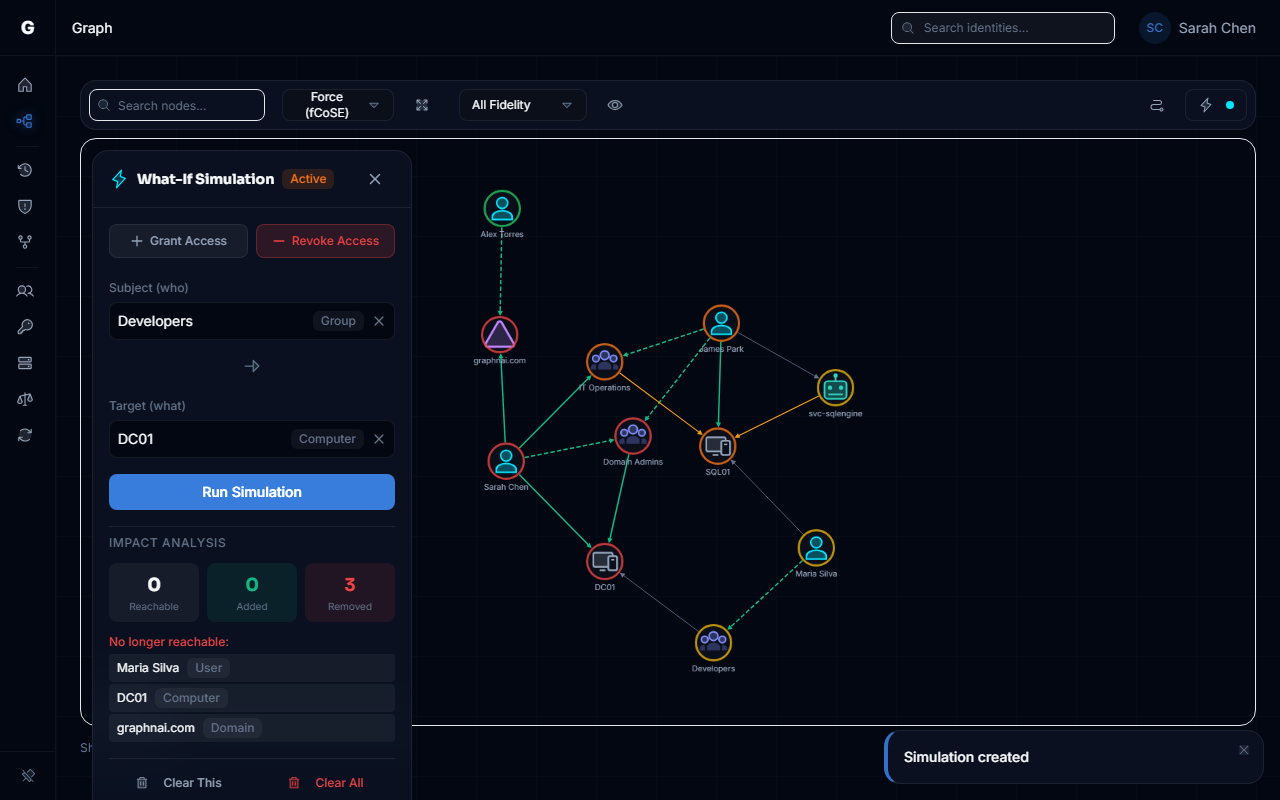Switch to the Revoke Access tab
This screenshot has height=800, width=1280.
(x=325, y=240)
